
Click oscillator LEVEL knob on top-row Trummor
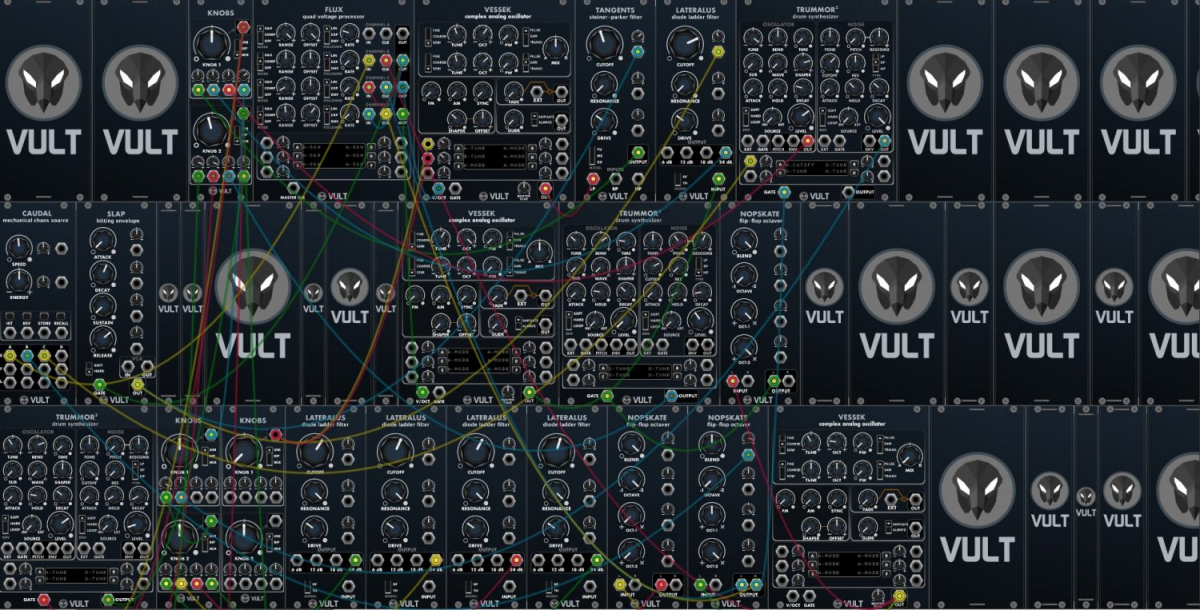801,116
